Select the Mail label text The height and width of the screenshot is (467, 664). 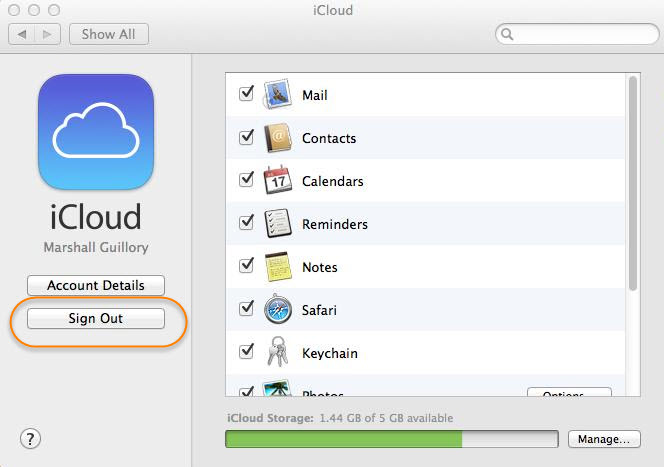pos(315,95)
